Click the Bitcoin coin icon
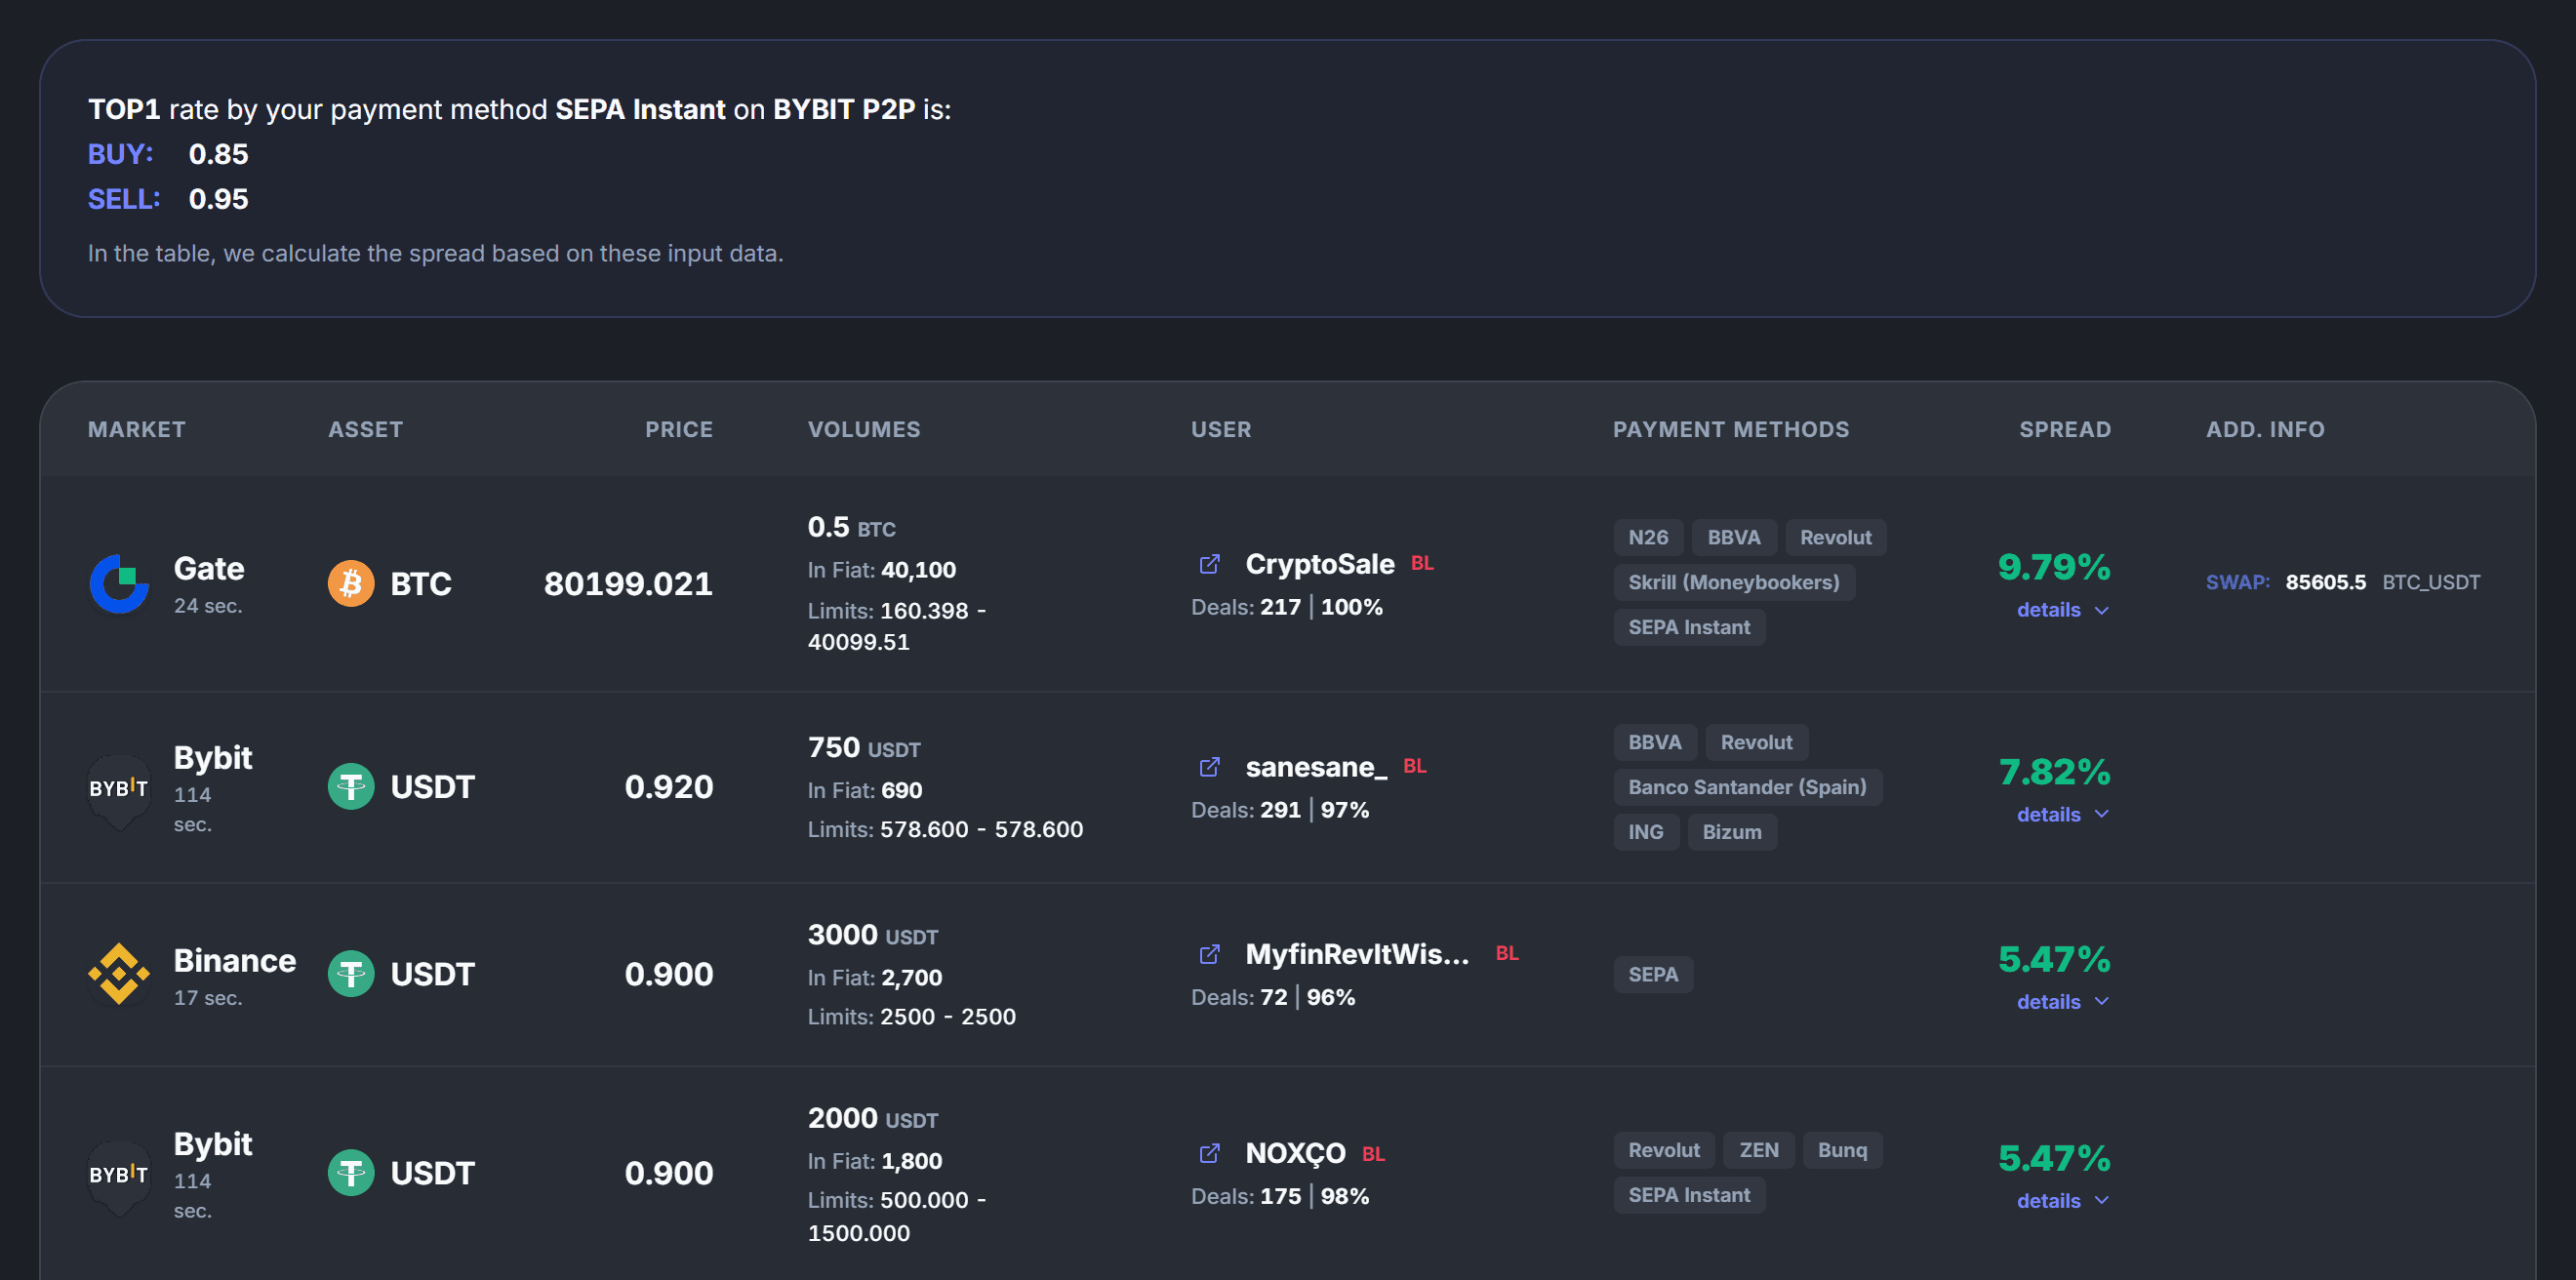This screenshot has width=2576, height=1280. 351,583
